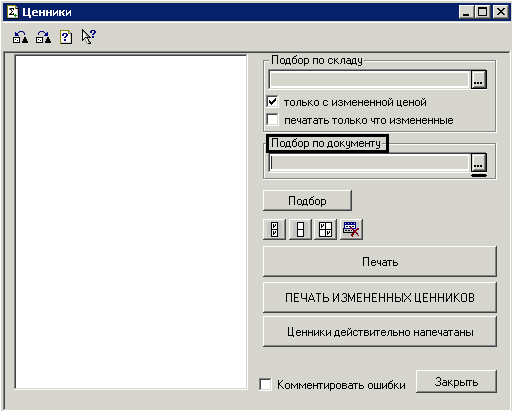Screen dimensions: 512x411
Task: Click the check-all marks icon button
Action: (x=274, y=229)
